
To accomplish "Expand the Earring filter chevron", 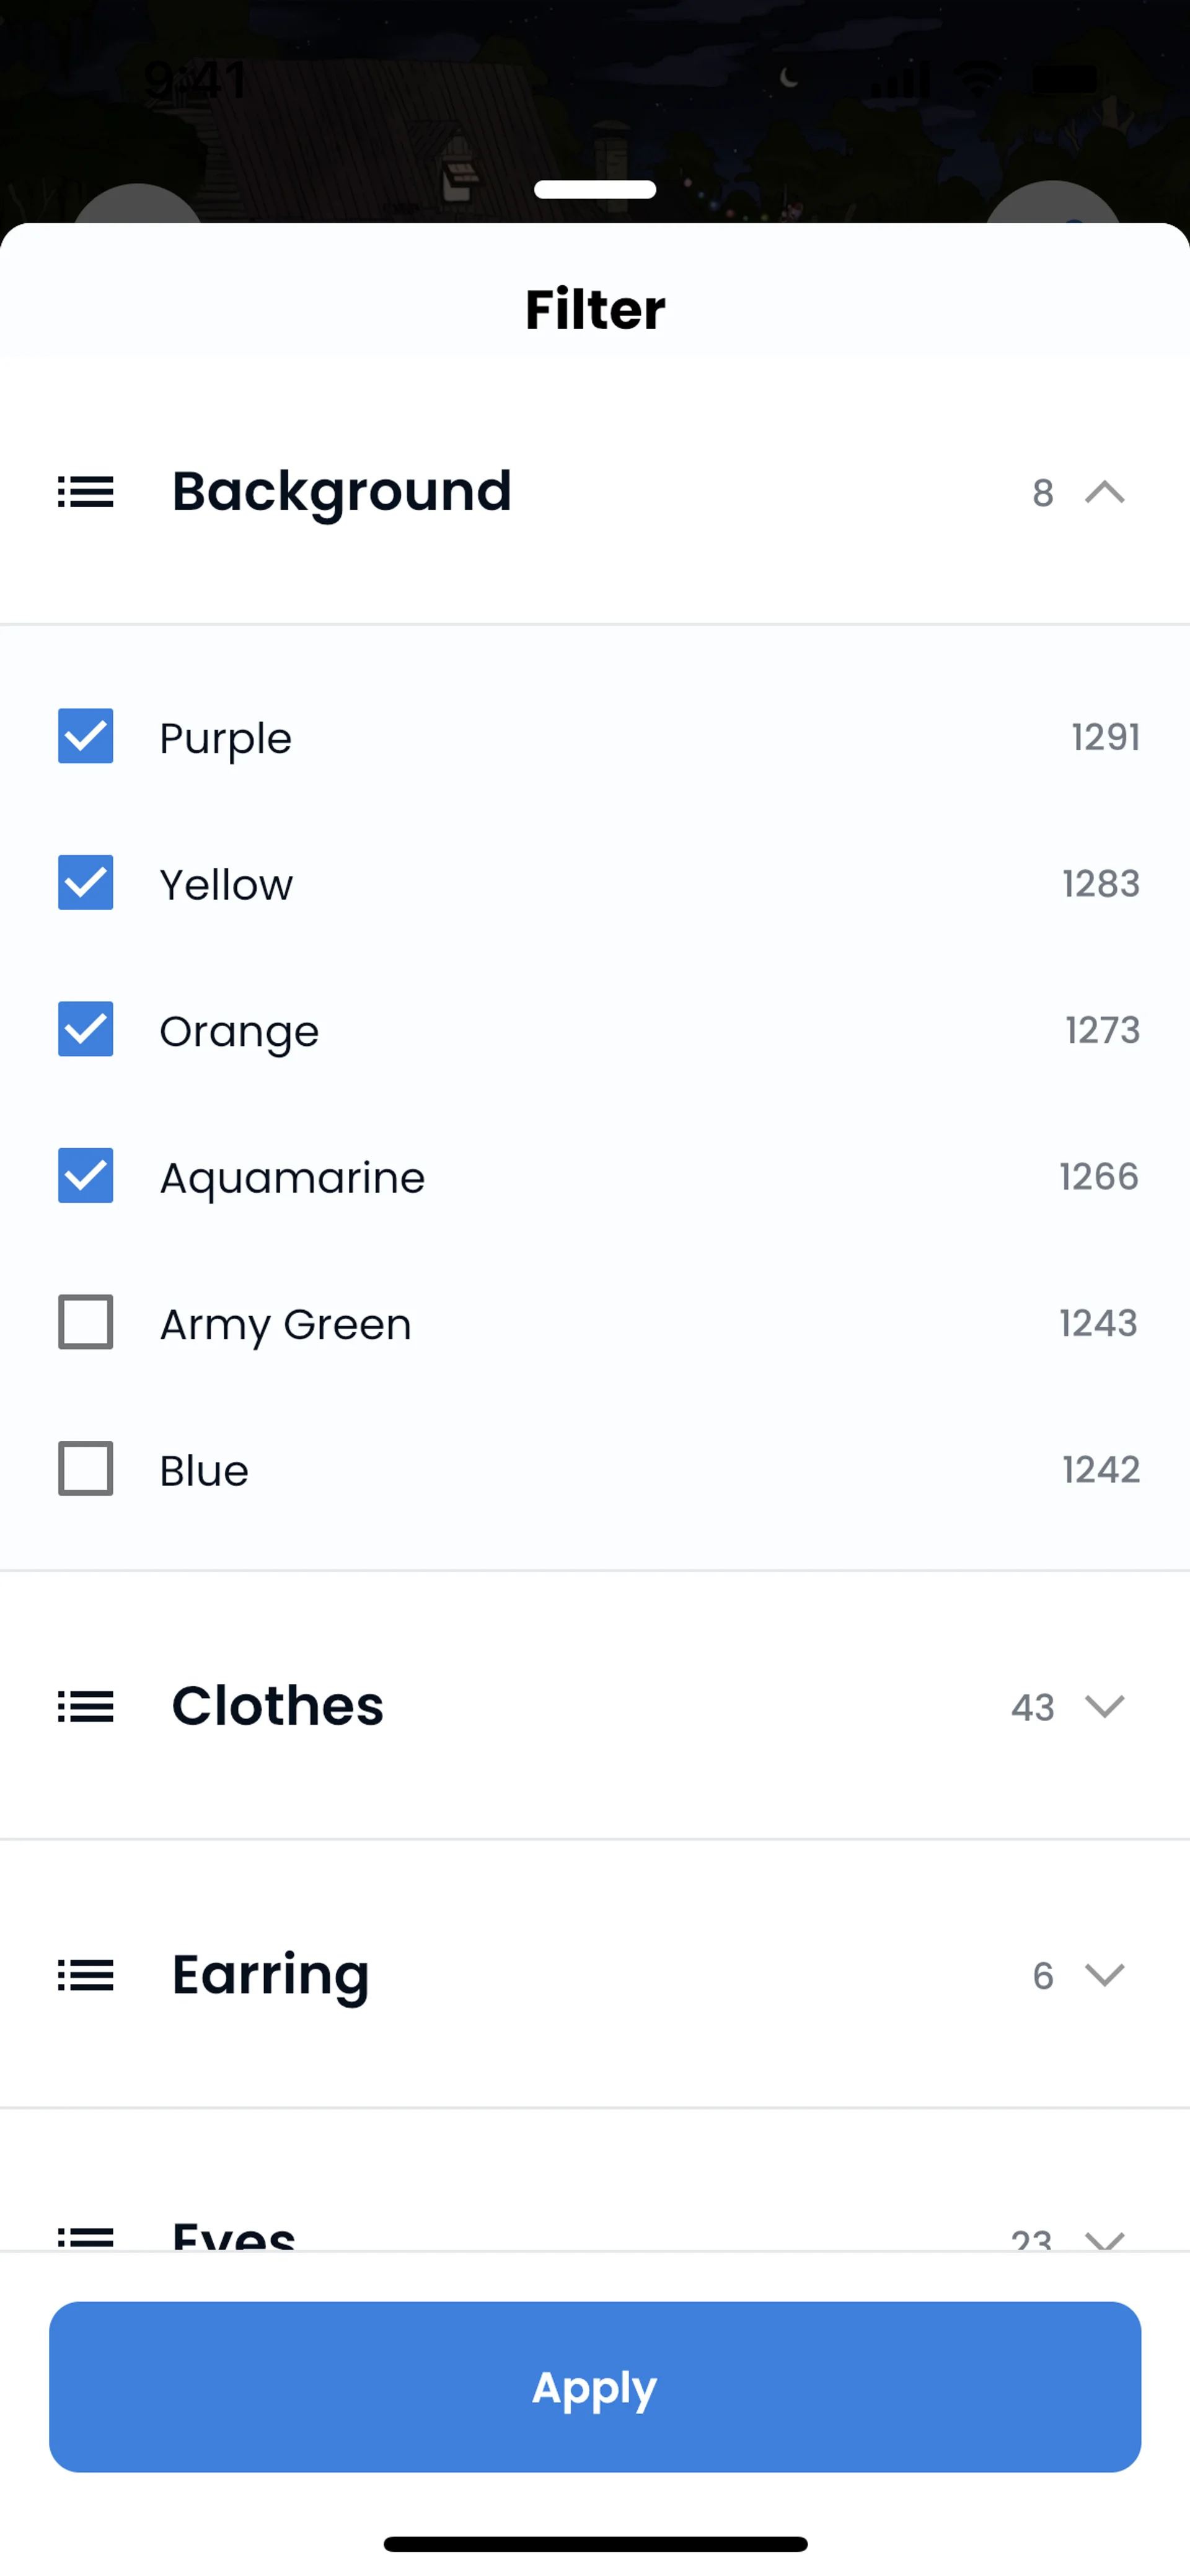I will [x=1105, y=1975].
